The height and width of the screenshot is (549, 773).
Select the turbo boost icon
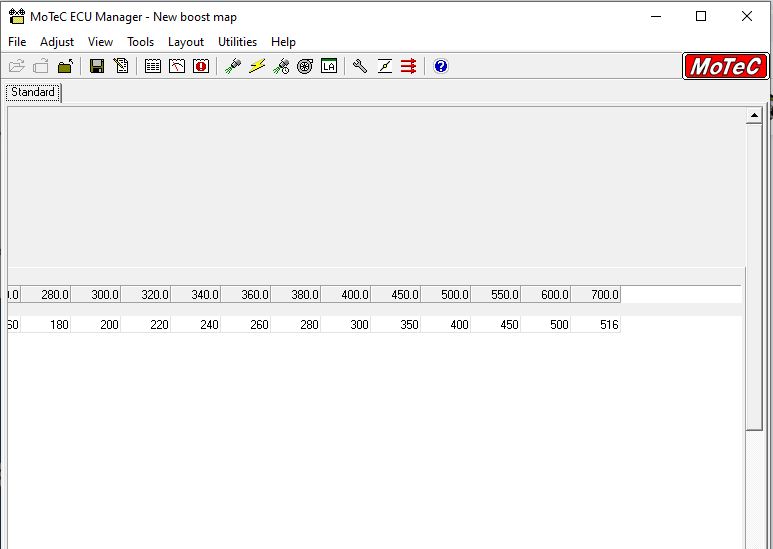point(305,66)
